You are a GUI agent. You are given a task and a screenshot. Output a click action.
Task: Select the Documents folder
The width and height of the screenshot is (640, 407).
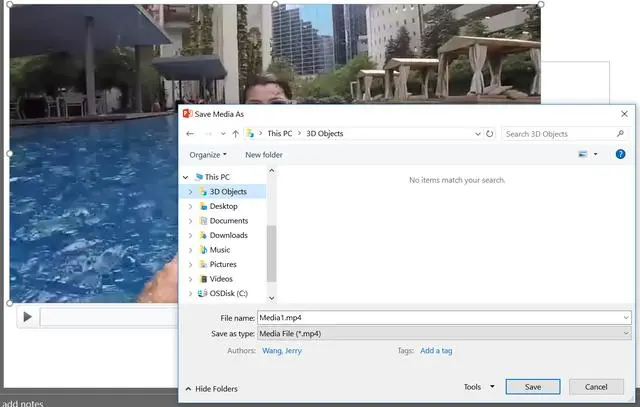click(x=229, y=221)
